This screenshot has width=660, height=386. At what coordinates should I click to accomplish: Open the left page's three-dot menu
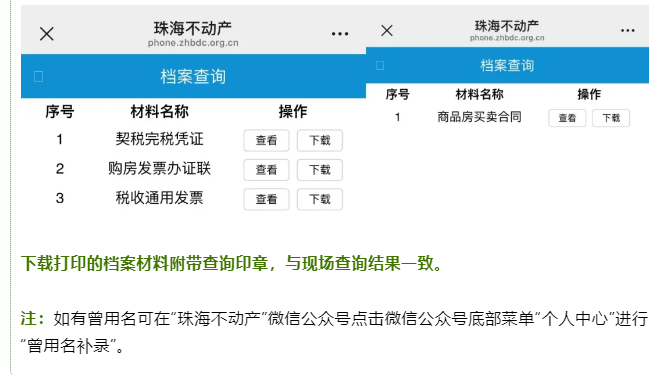340,34
